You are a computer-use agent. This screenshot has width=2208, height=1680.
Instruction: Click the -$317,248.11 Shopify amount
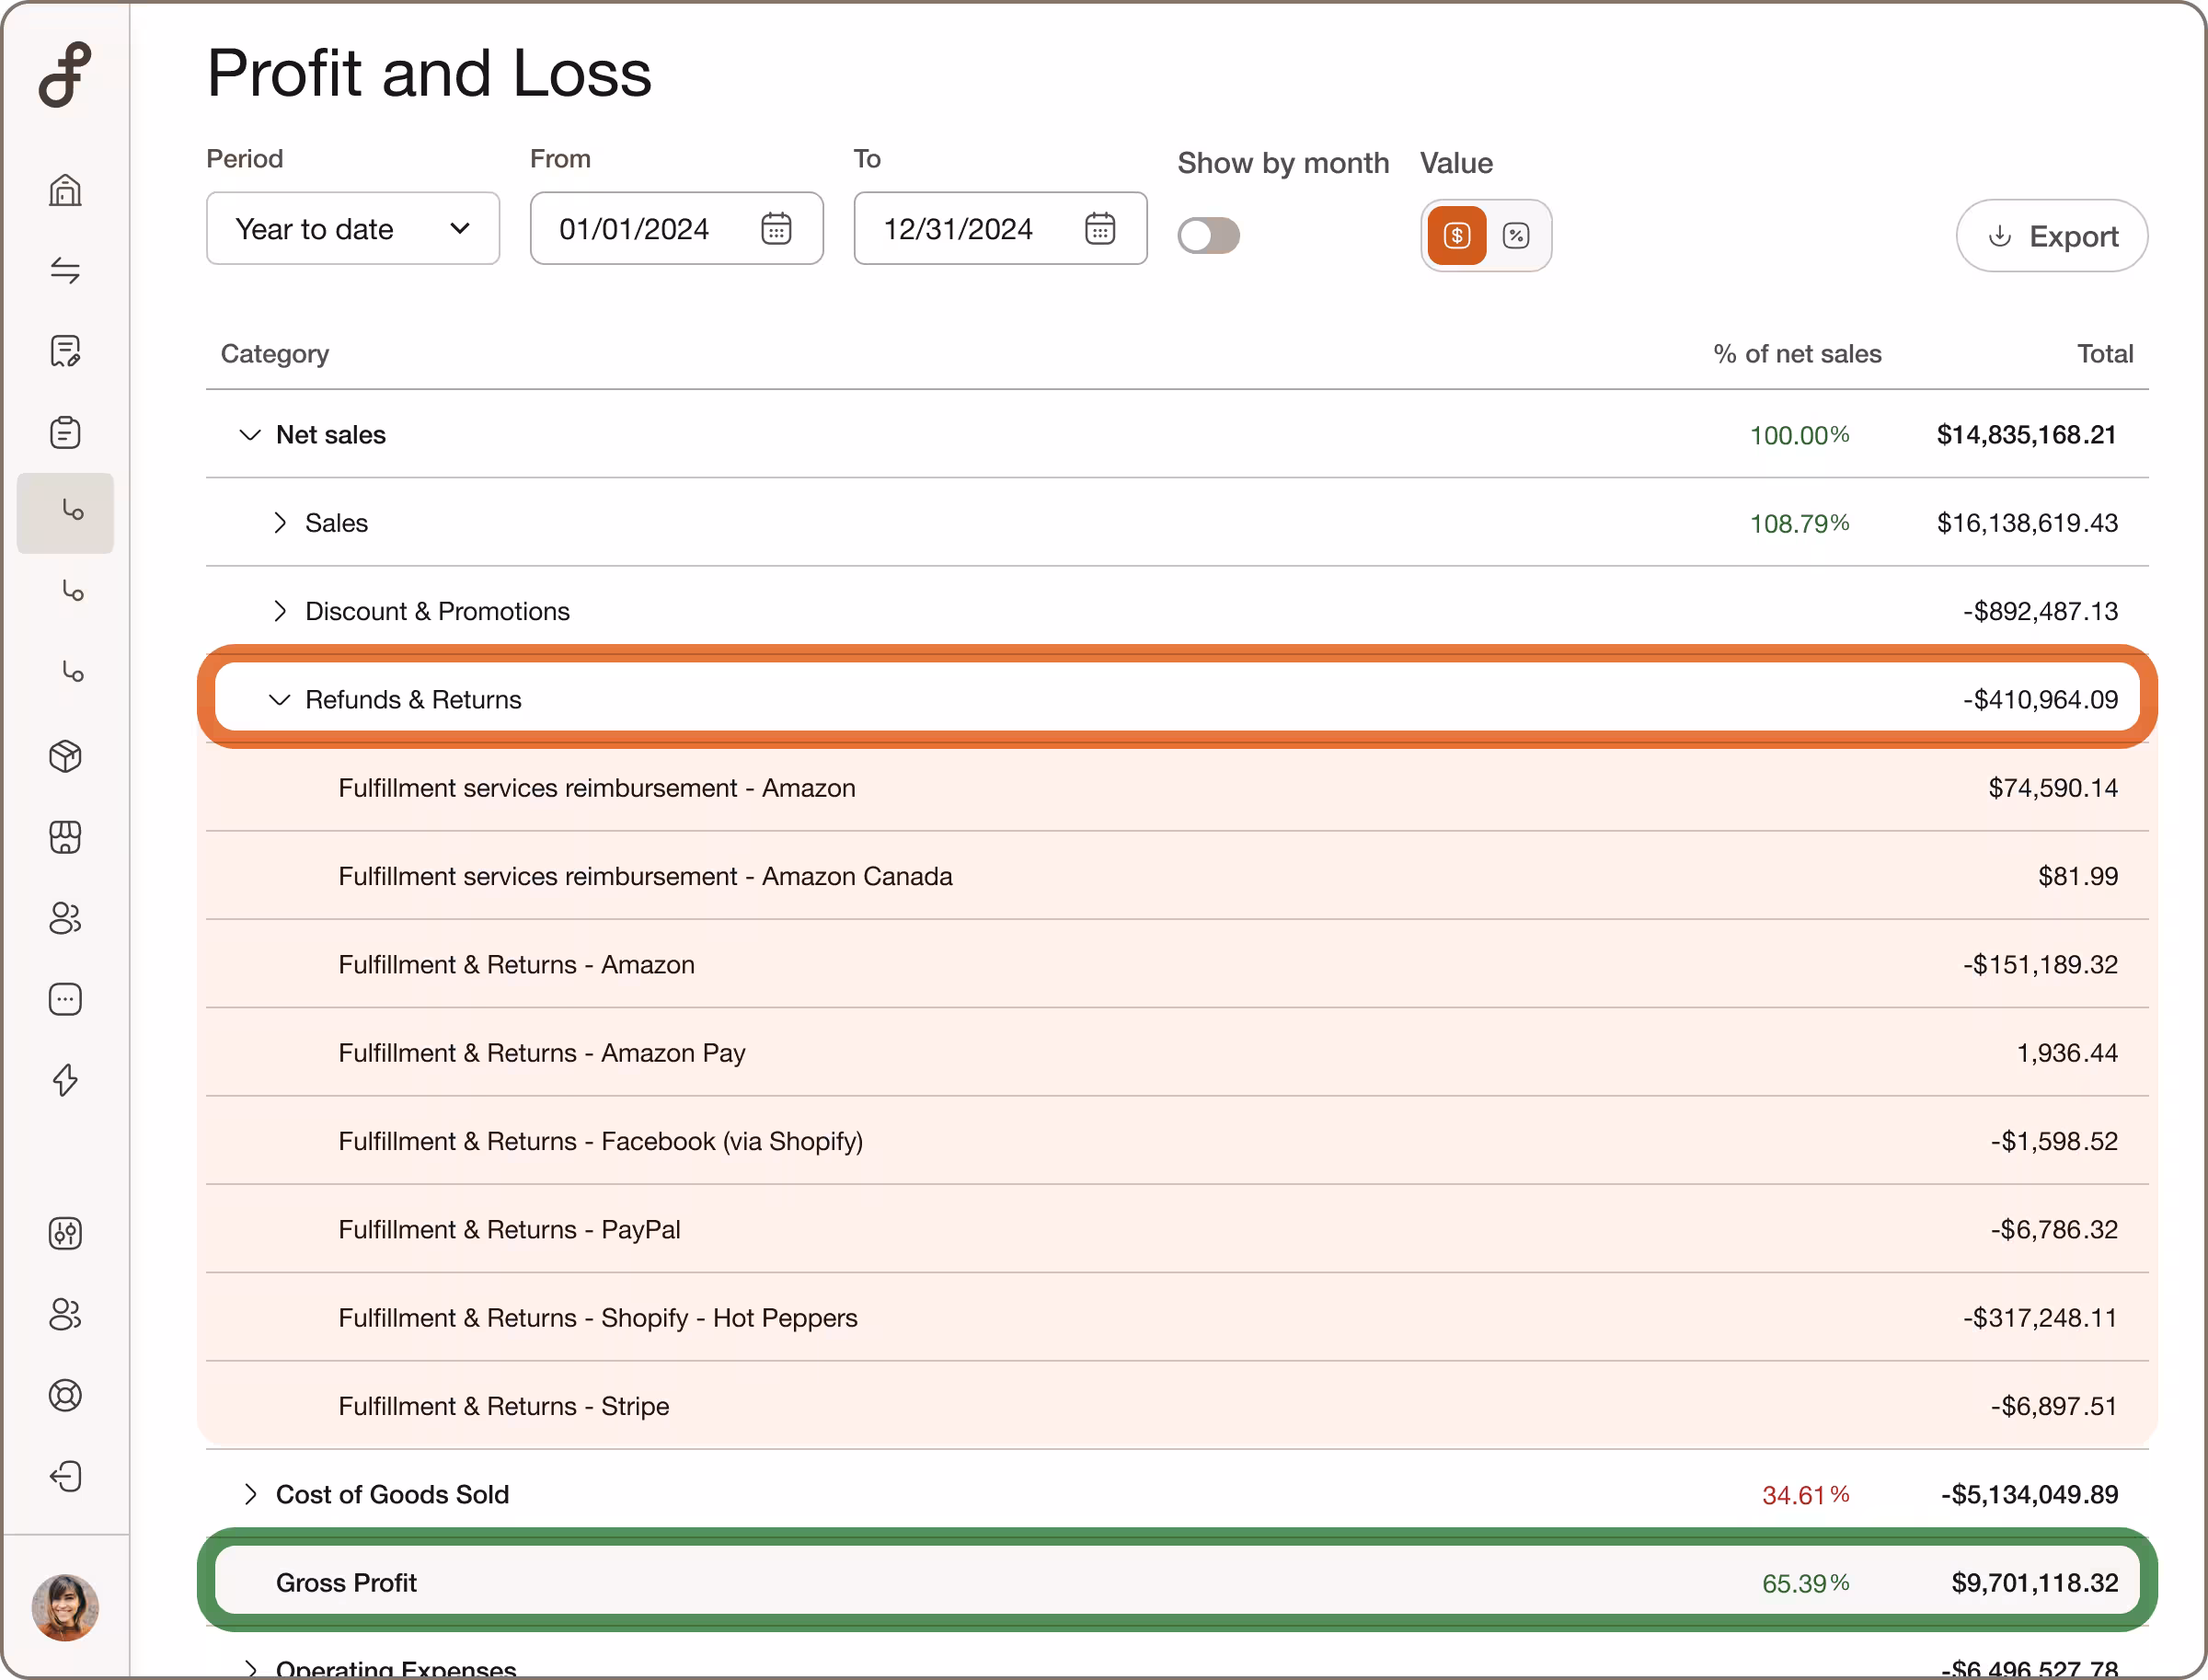(x=2040, y=1318)
